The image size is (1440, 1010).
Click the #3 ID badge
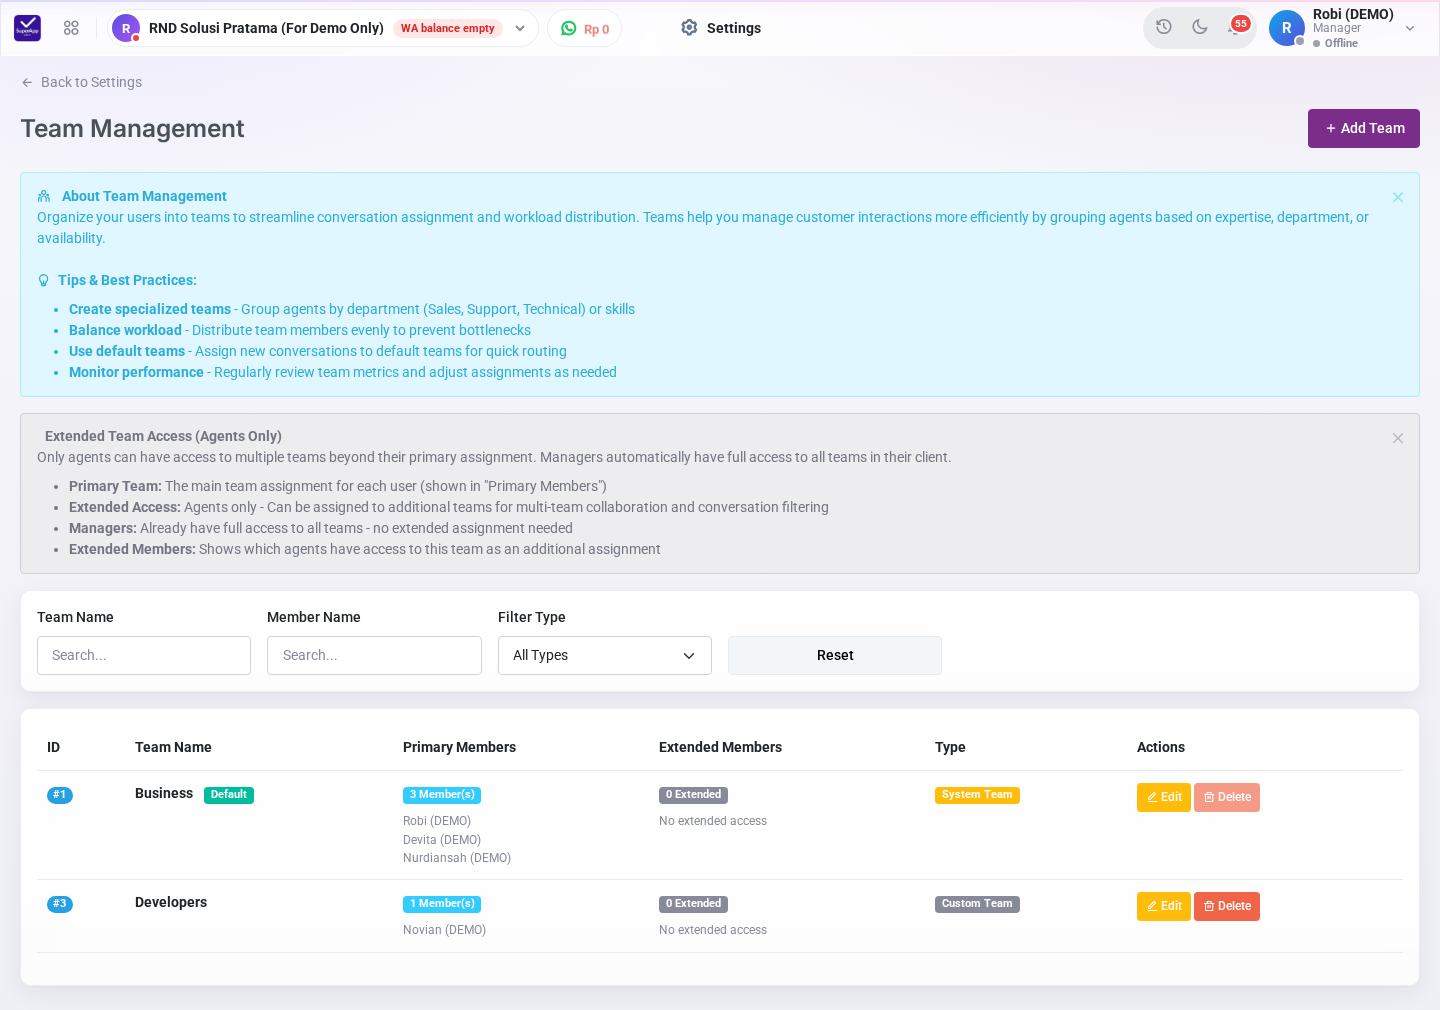click(x=60, y=904)
